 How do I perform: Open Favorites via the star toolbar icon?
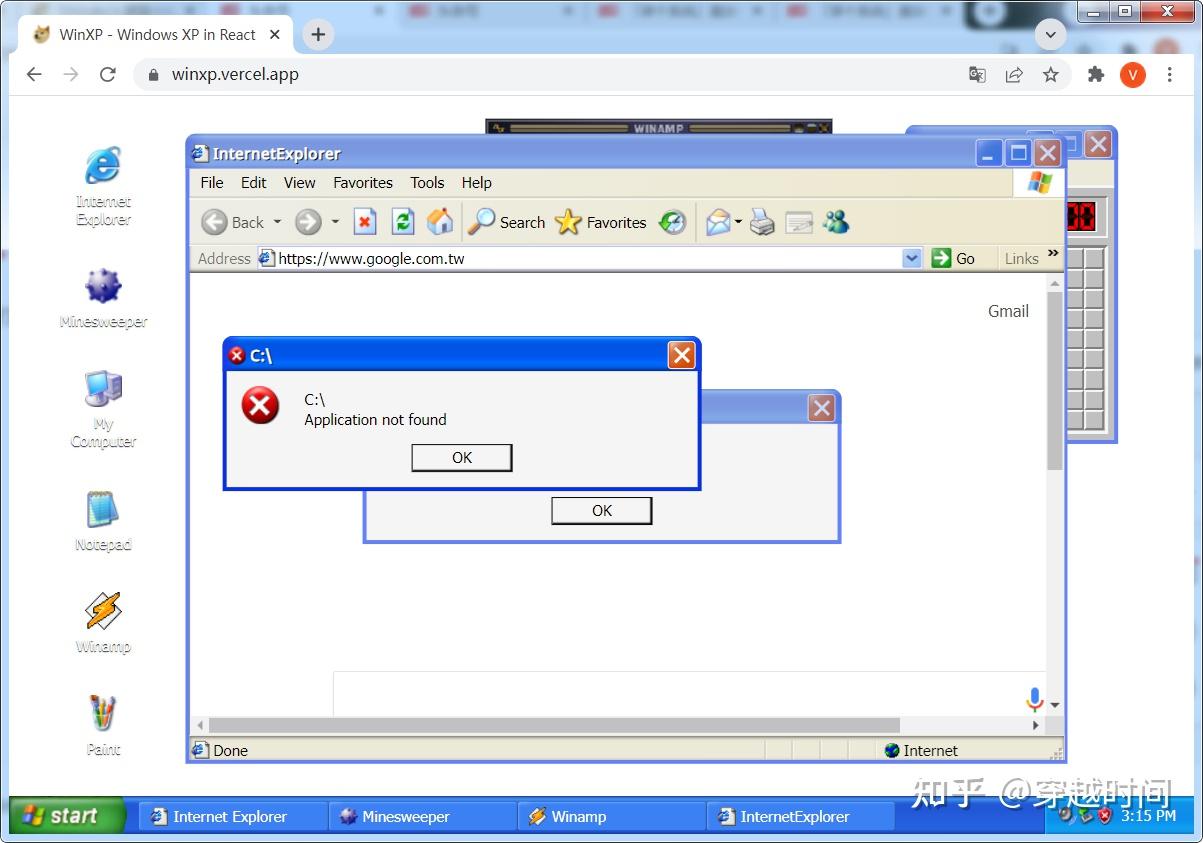(x=567, y=222)
